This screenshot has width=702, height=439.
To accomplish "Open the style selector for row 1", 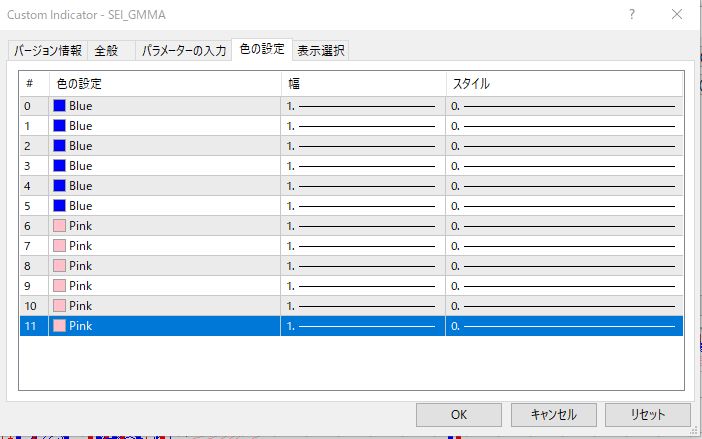I will (x=565, y=126).
